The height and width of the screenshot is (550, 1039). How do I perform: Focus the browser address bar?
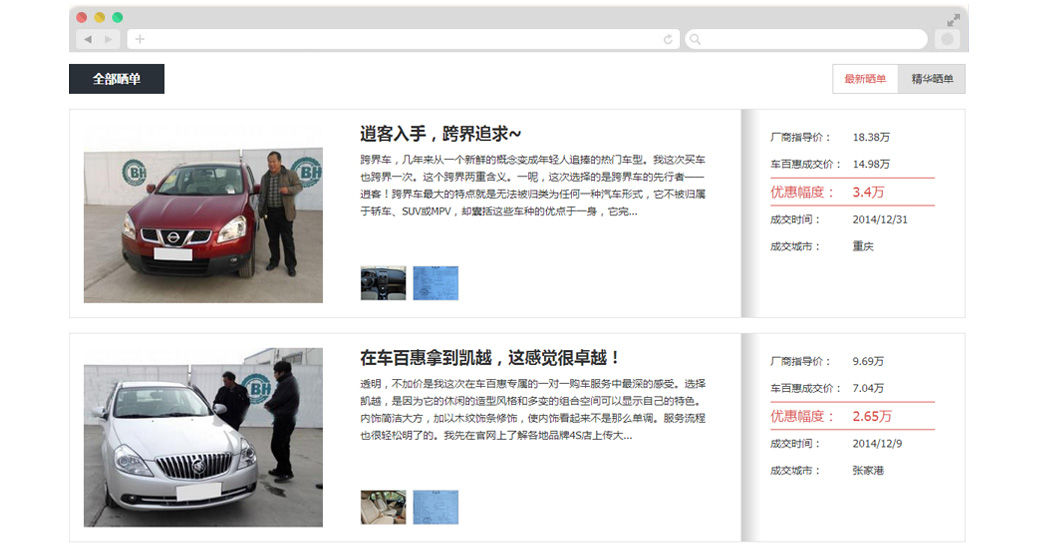(x=403, y=39)
